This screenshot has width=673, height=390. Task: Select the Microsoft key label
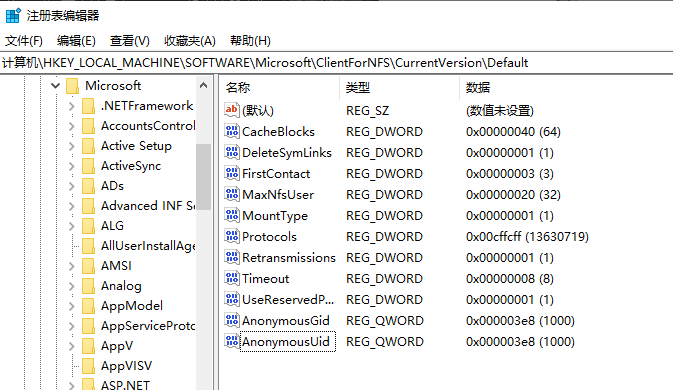click(113, 86)
